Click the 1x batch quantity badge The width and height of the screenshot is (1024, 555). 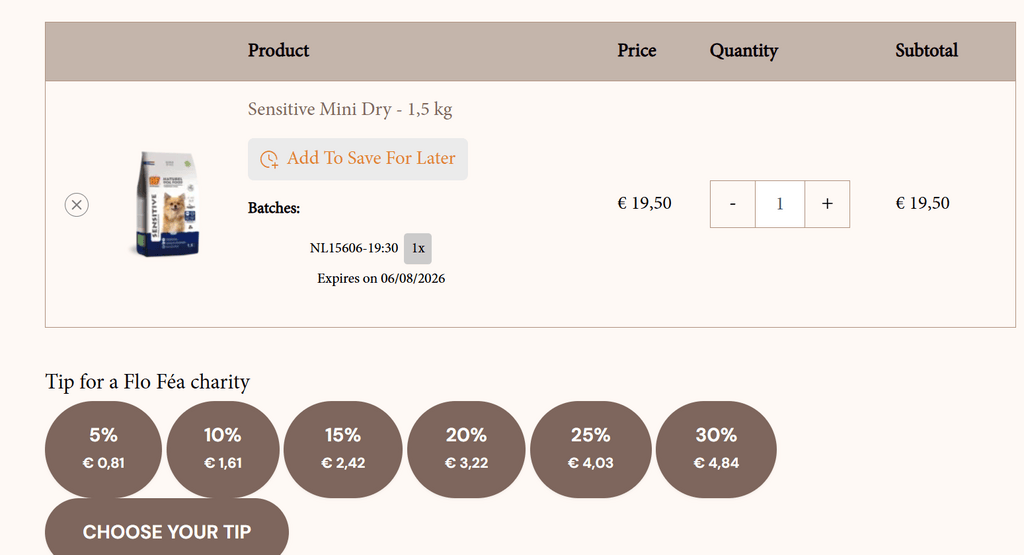[x=418, y=248]
